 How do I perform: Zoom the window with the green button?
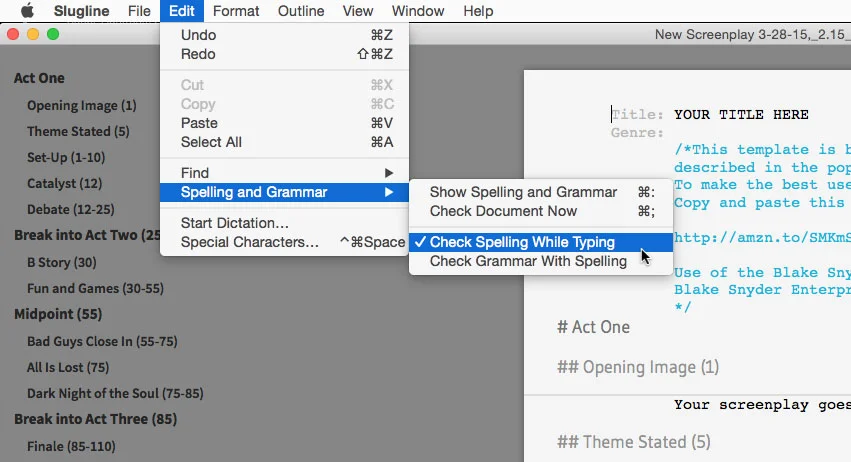(x=53, y=34)
